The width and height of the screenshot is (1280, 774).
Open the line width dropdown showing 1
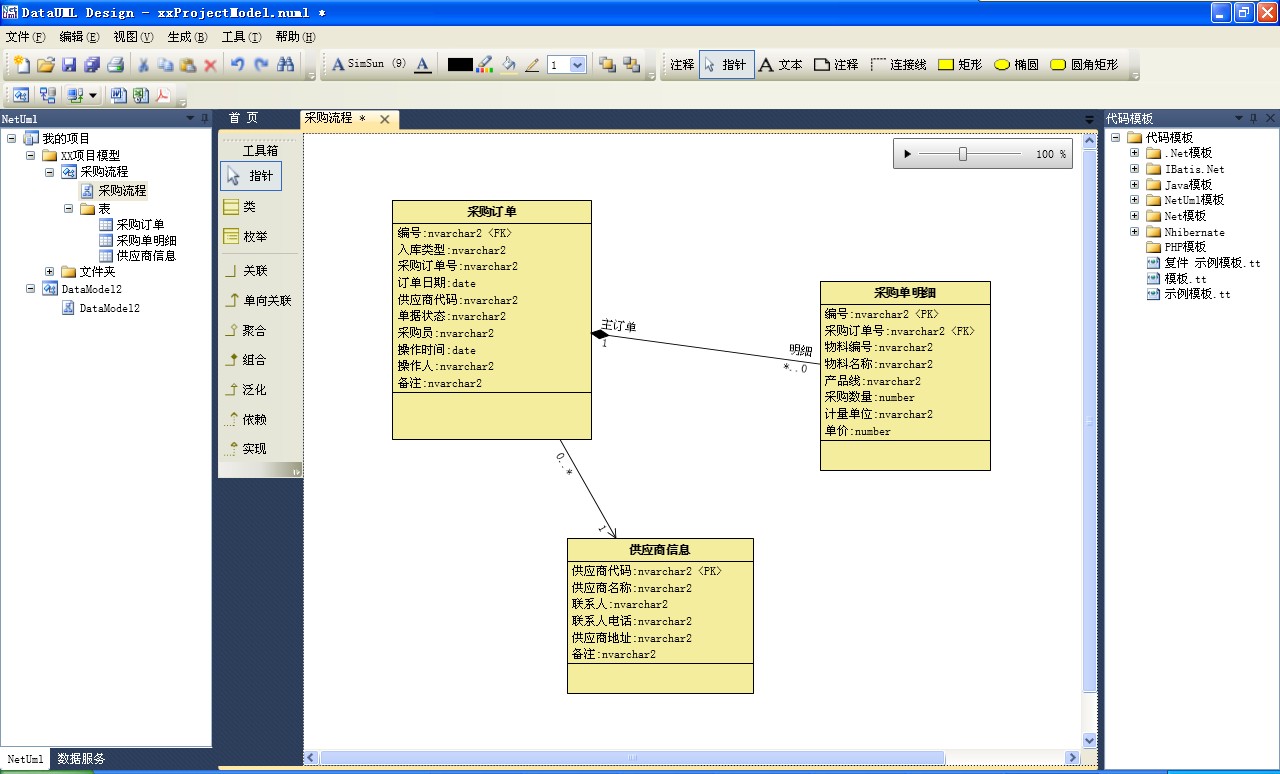coord(577,65)
